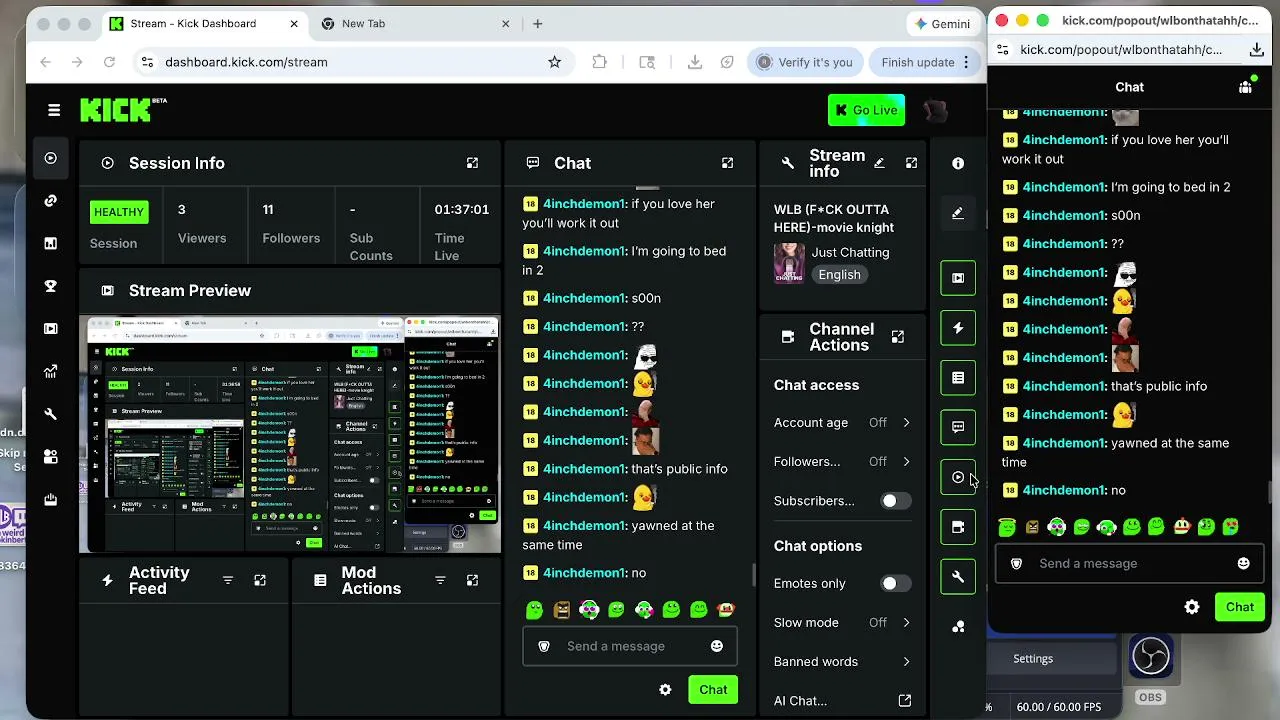The width and height of the screenshot is (1280, 720).
Task: Toggle Stream info widget in right toolbar
Action: [x=958, y=577]
